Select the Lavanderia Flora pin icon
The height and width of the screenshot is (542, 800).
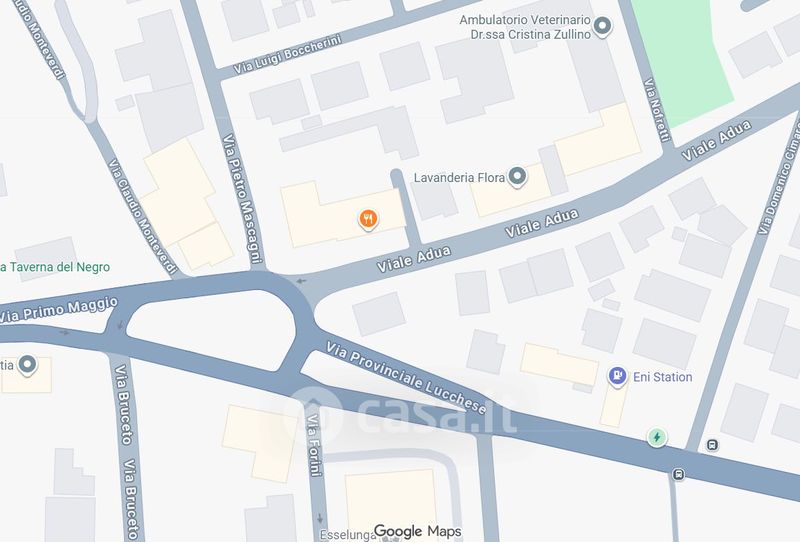pyautogui.click(x=518, y=177)
